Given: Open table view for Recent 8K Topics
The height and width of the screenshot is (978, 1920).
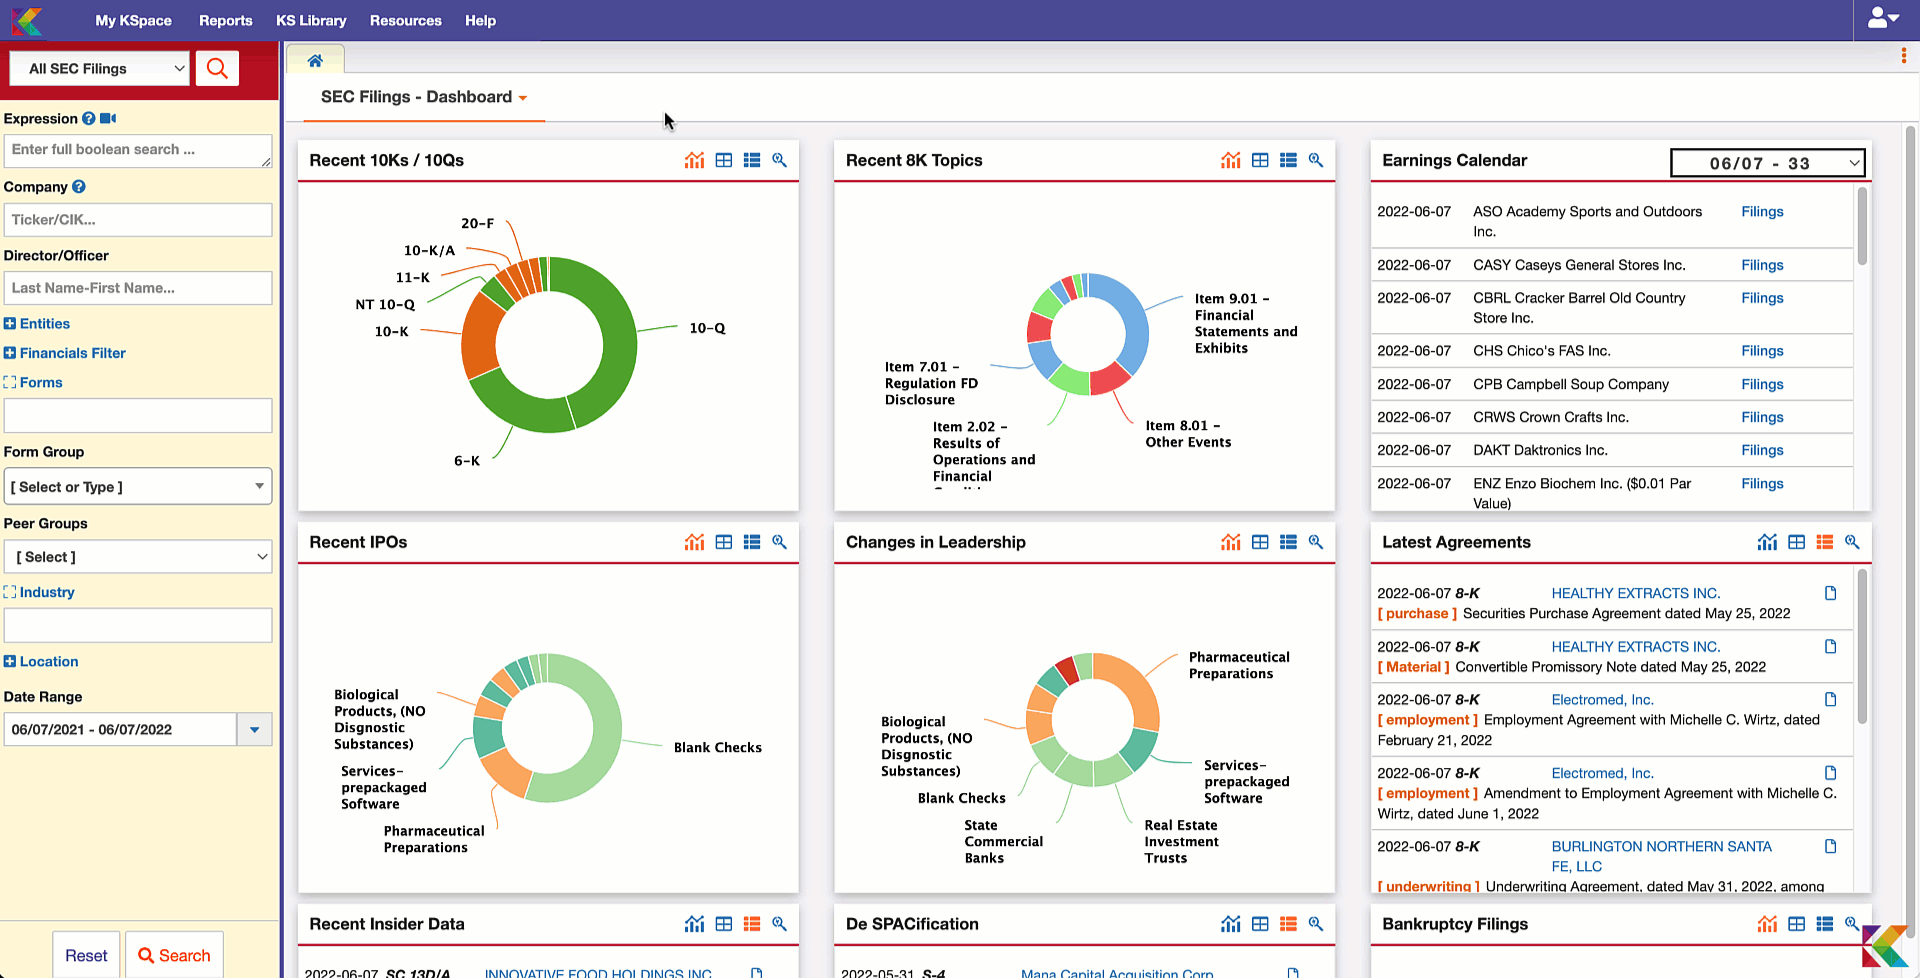Looking at the screenshot, I should click(1260, 160).
